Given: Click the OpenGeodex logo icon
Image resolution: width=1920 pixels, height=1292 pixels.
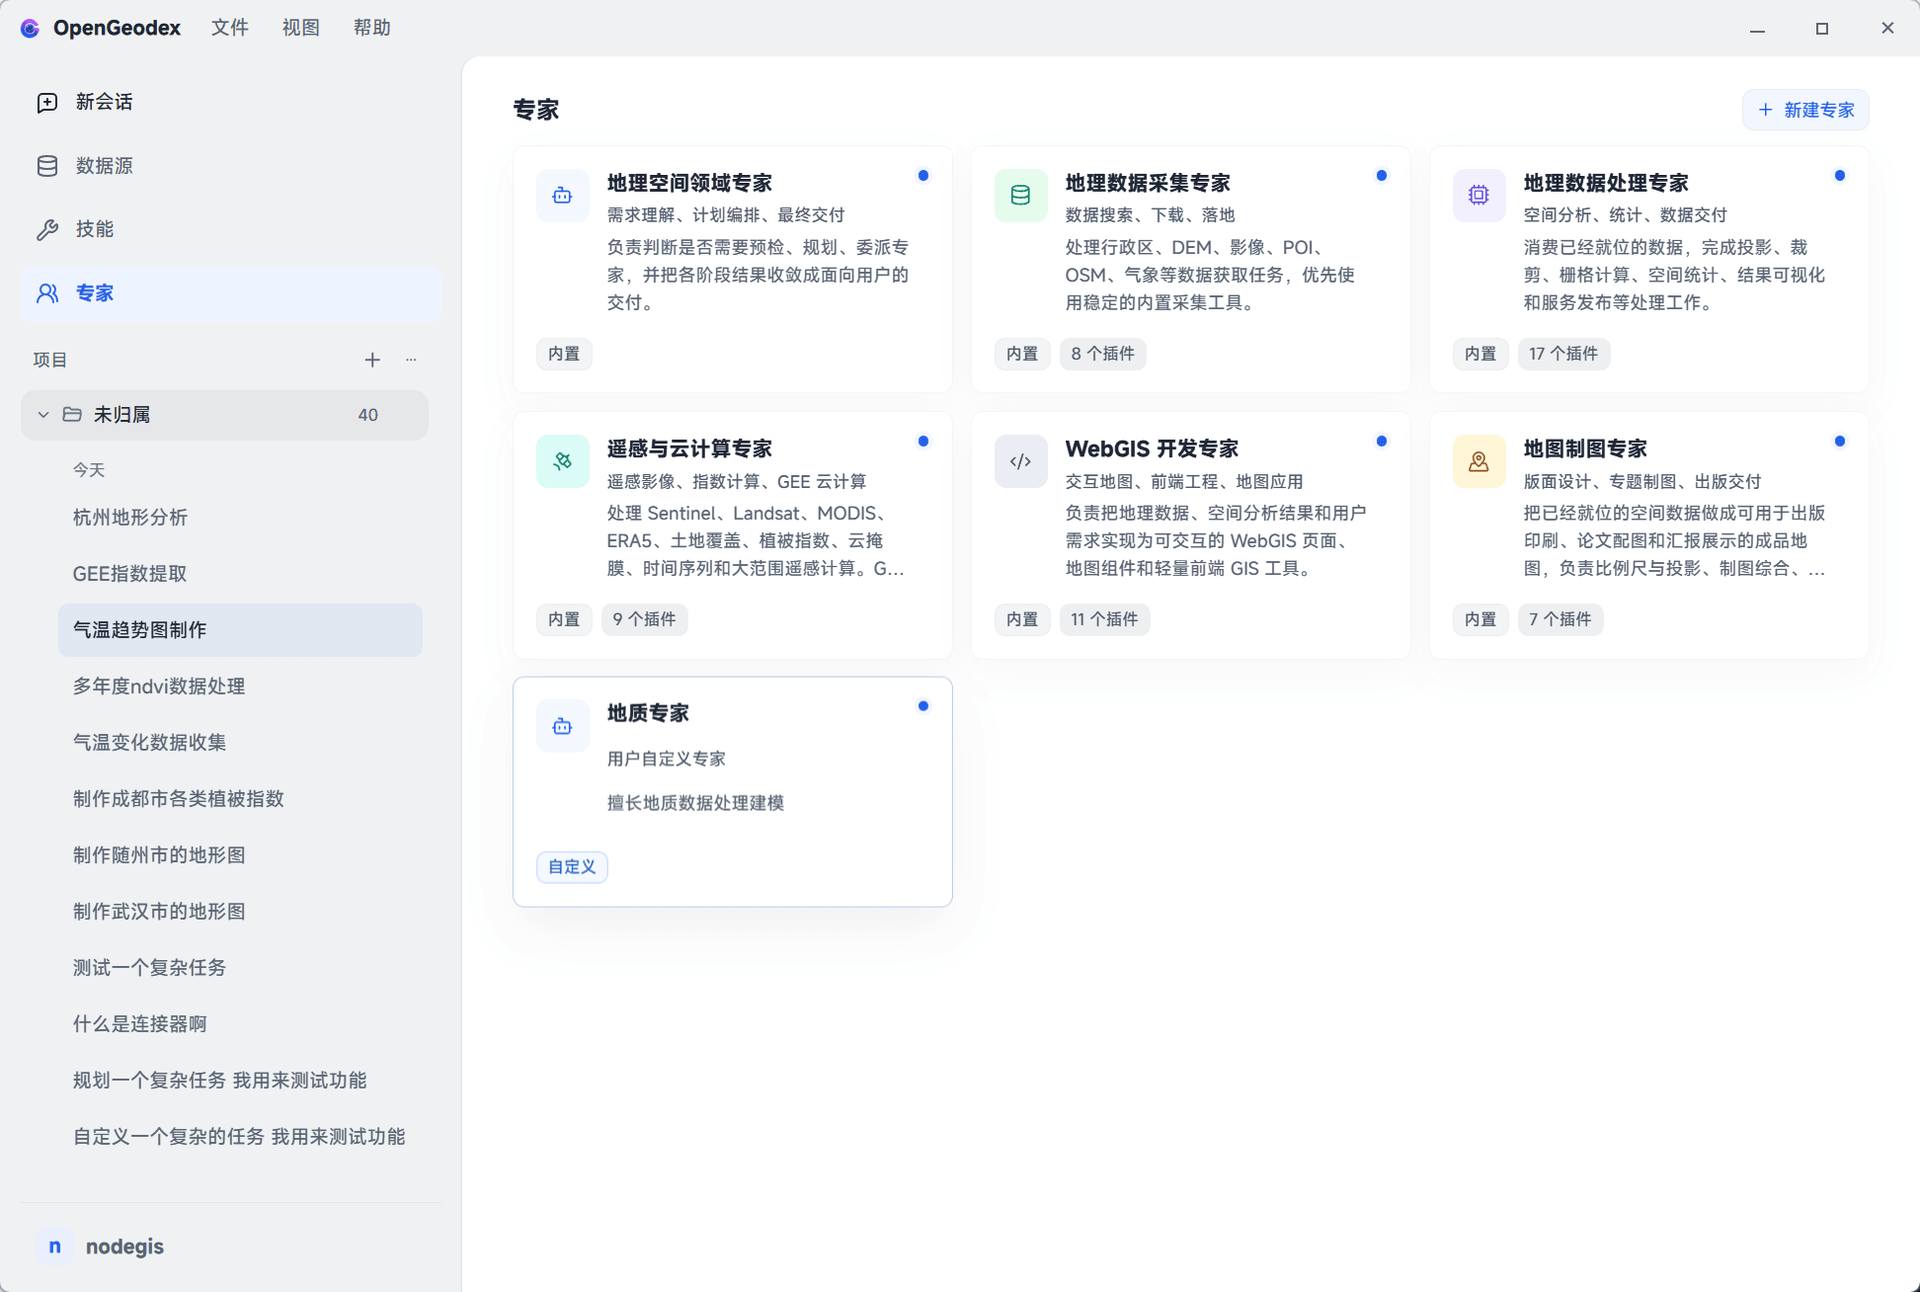Looking at the screenshot, I should [30, 28].
